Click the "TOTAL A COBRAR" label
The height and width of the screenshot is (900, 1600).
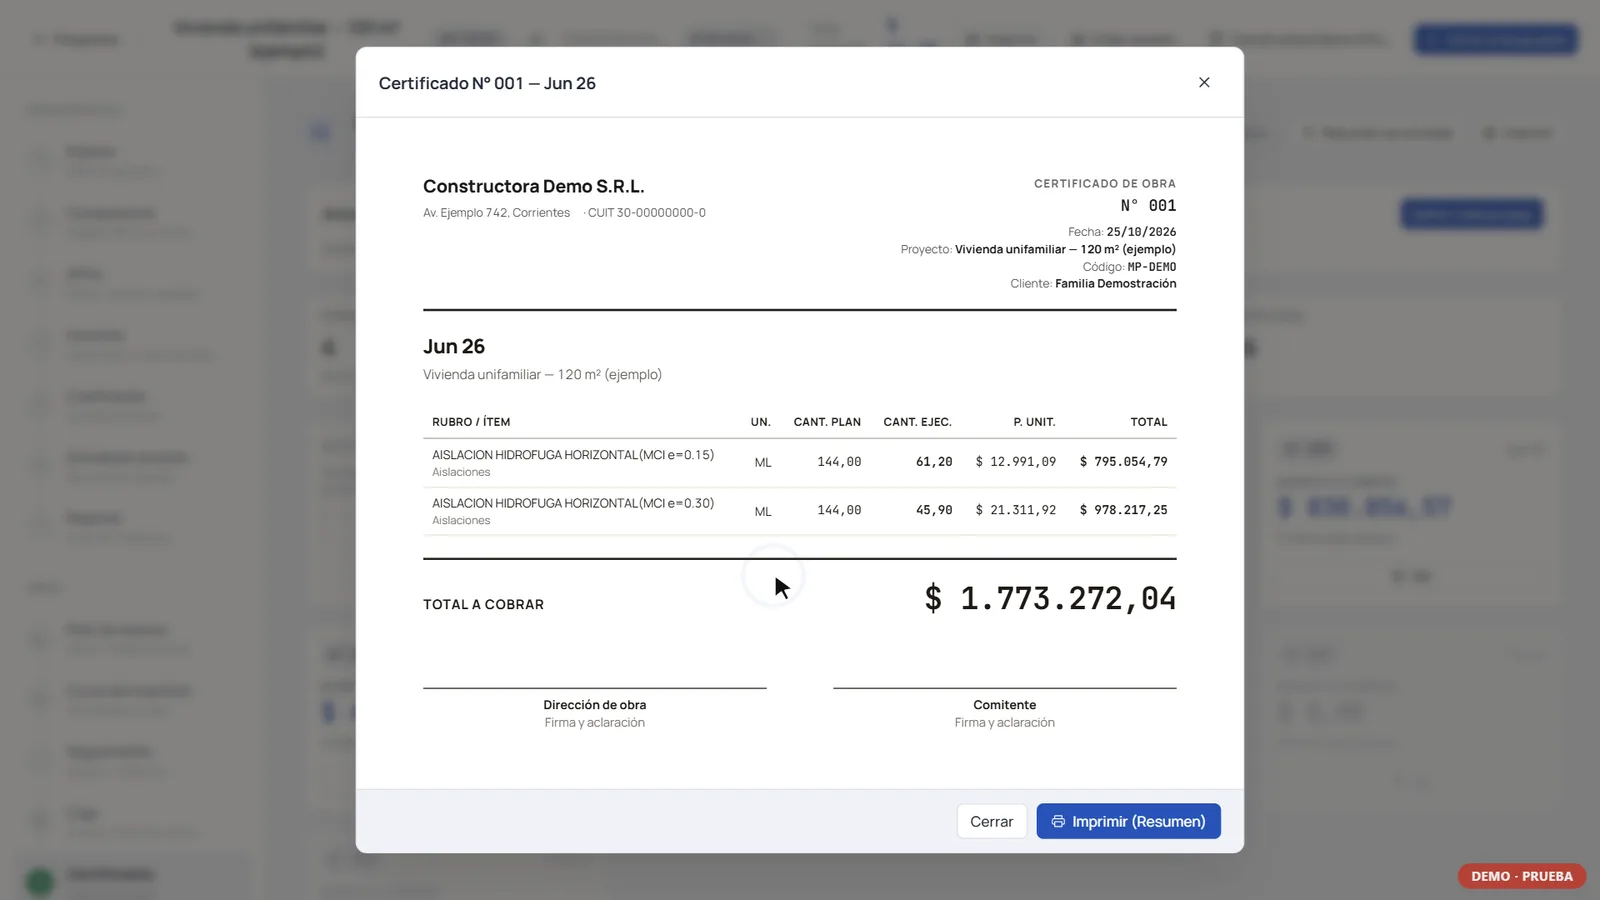point(484,605)
